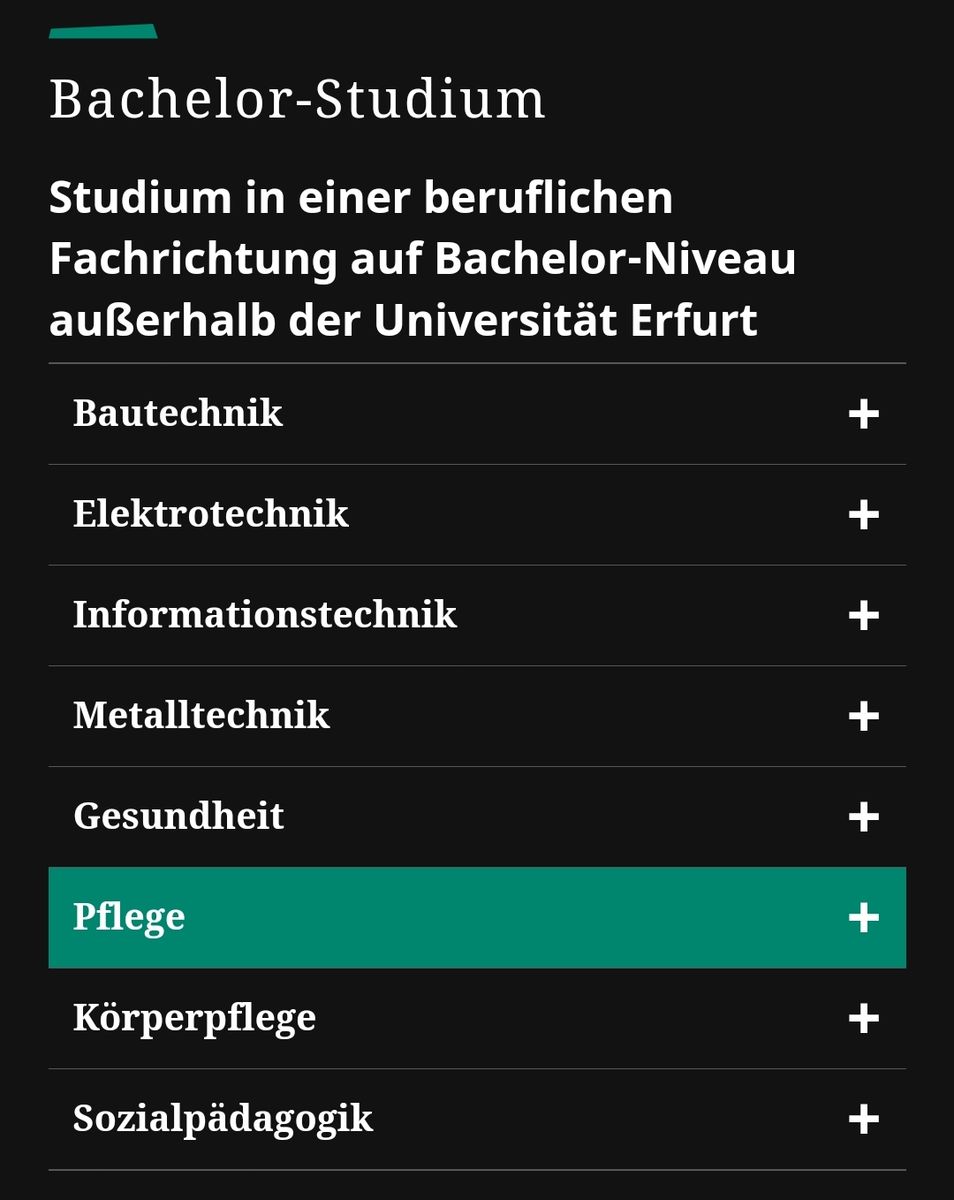Click the Gesundheit row's plus icon
Screen dimensions: 954x1200
click(x=863, y=817)
